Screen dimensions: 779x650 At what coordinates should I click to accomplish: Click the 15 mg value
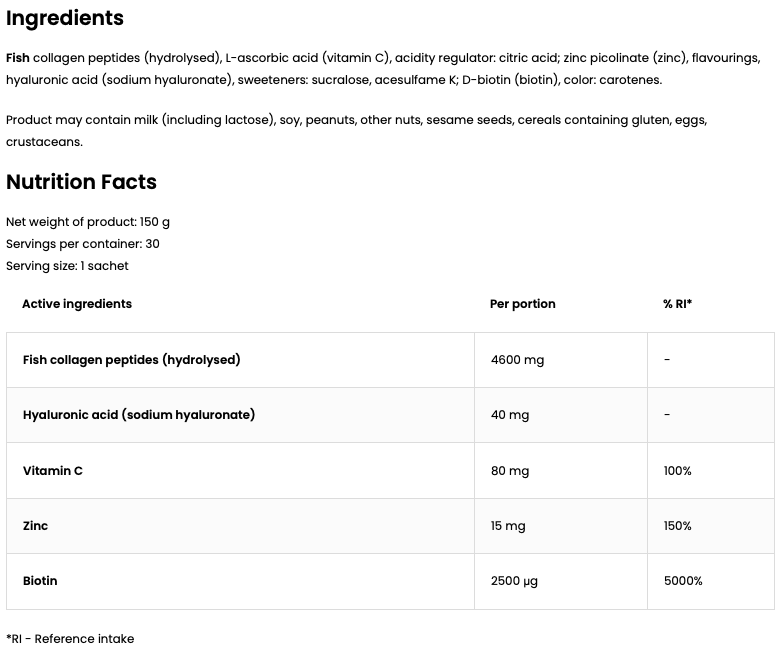click(x=508, y=526)
